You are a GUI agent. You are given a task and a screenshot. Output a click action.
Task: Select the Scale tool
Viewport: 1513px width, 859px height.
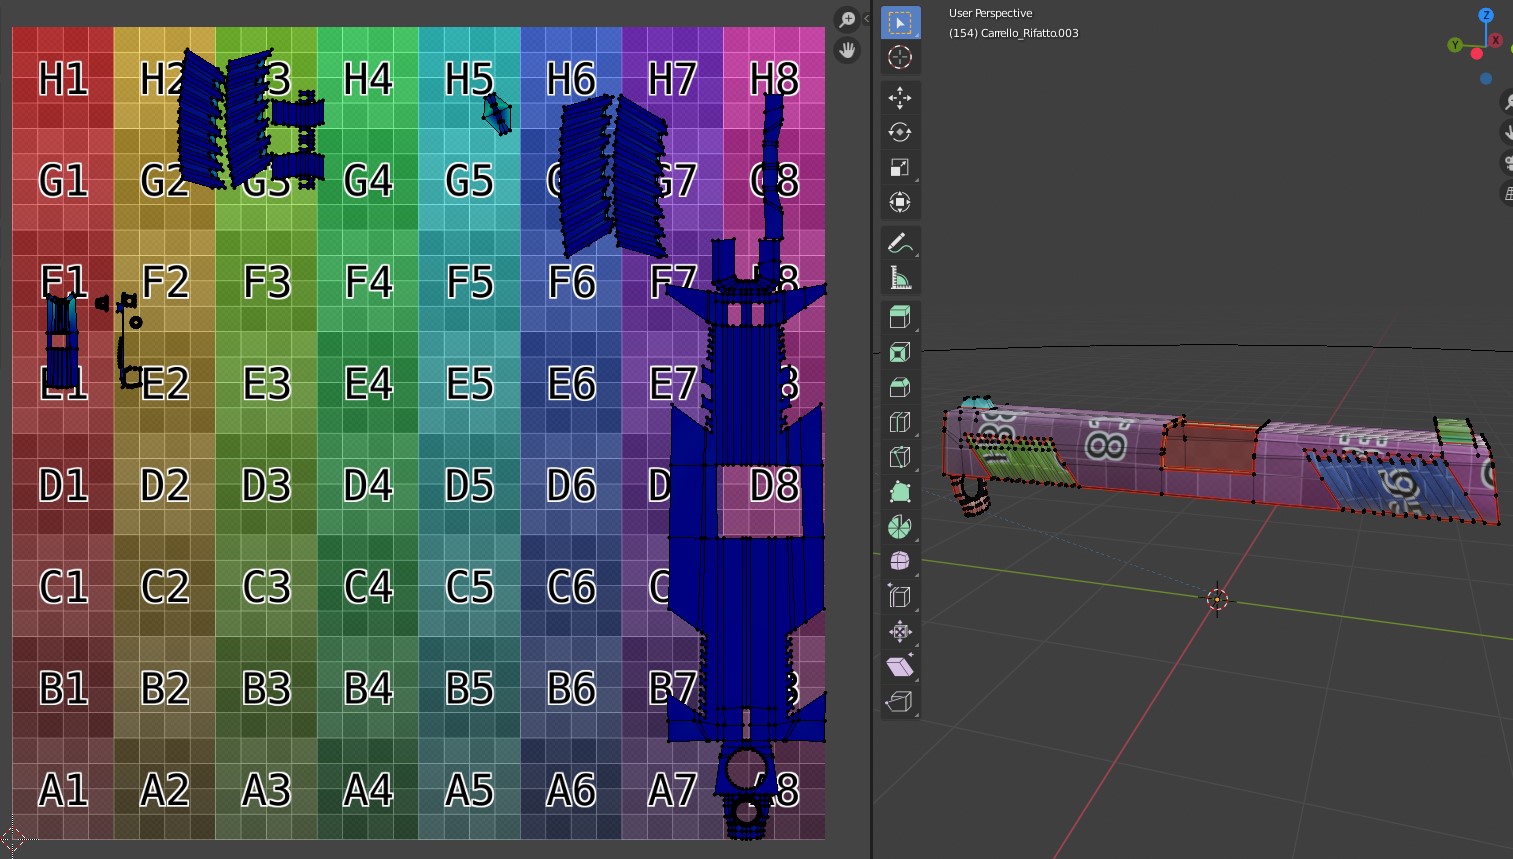pyautogui.click(x=900, y=168)
